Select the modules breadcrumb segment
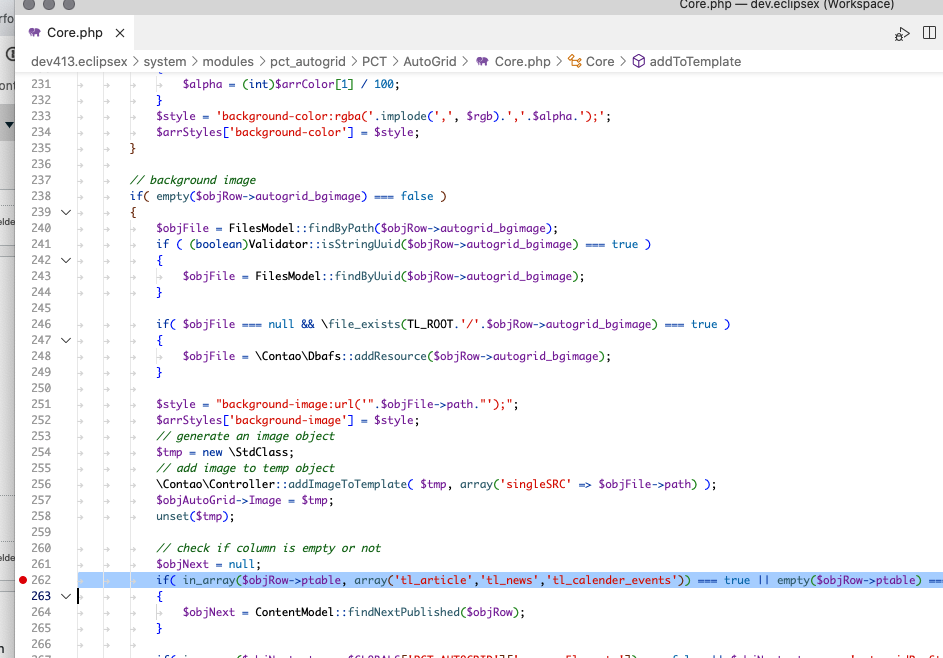The image size is (943, 658). [x=230, y=61]
